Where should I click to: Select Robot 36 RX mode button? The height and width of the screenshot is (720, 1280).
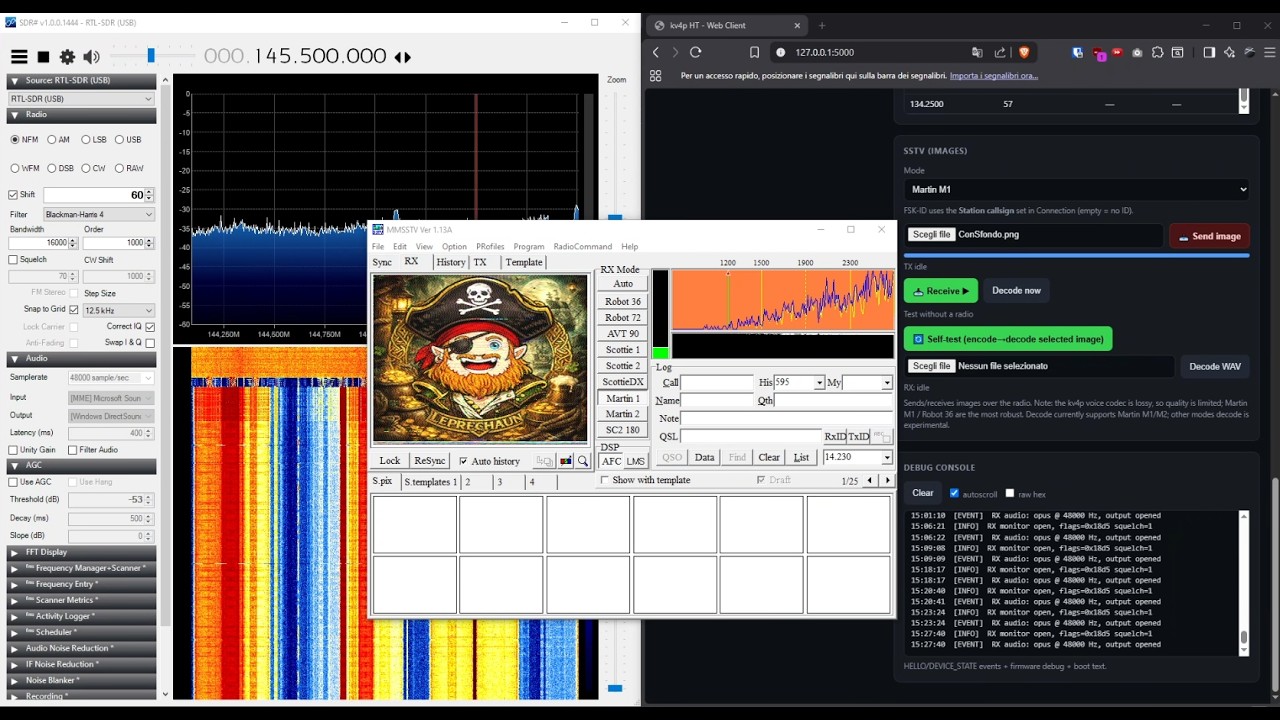tap(623, 302)
